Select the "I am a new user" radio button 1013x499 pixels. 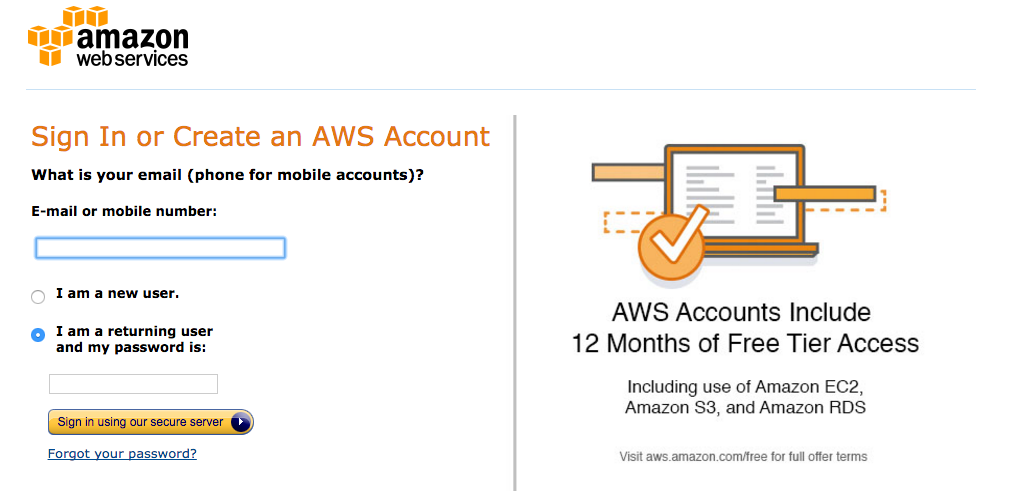[38, 296]
